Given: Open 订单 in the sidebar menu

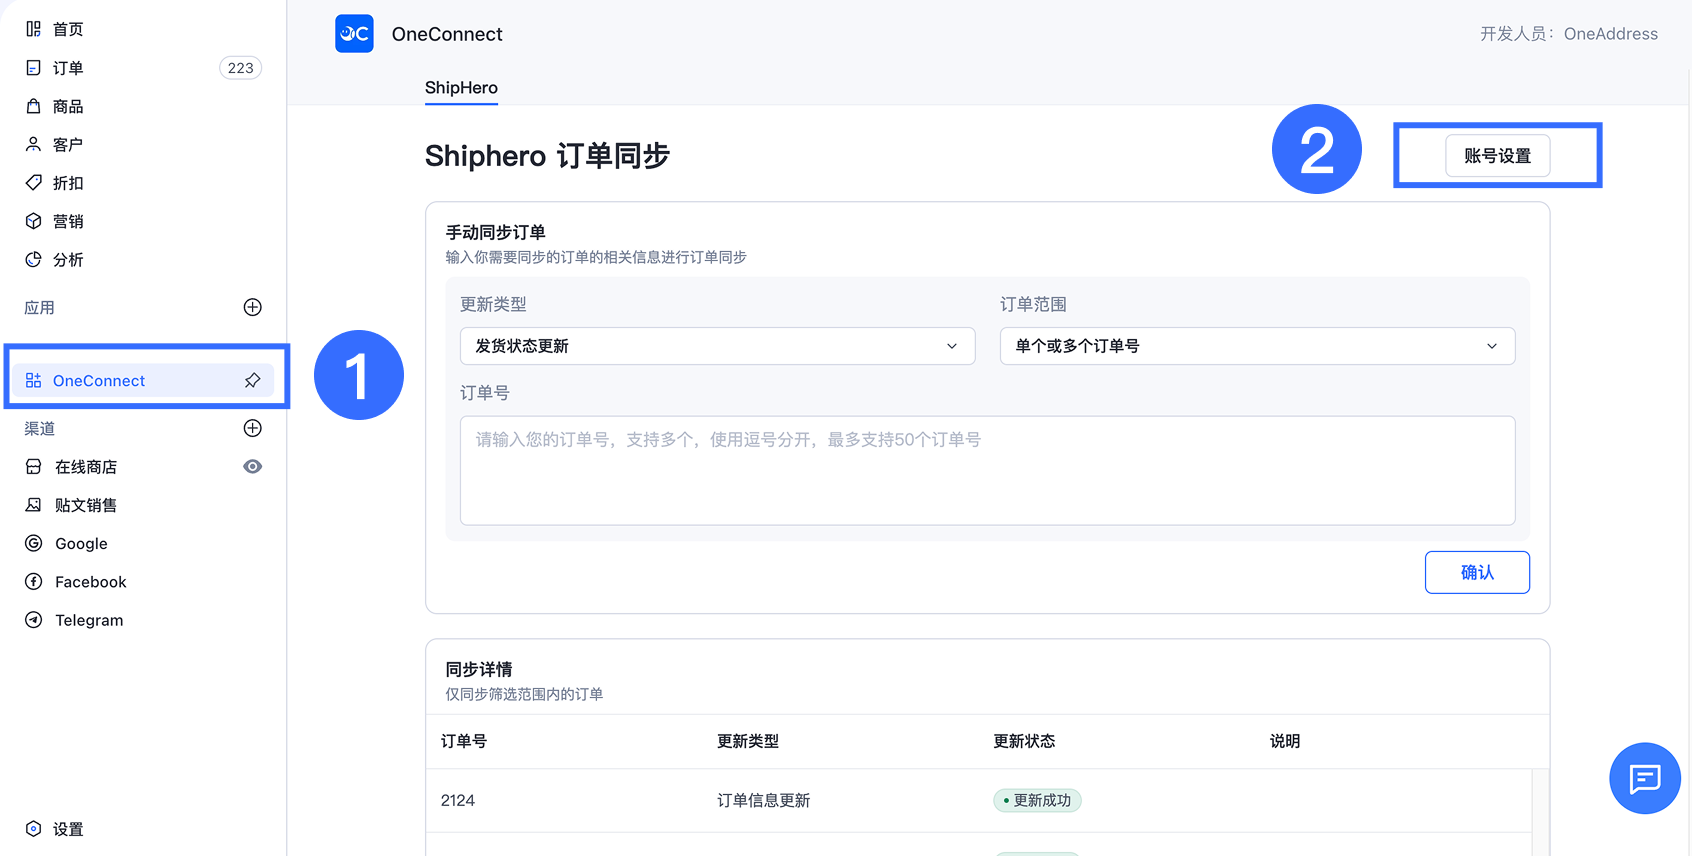Looking at the screenshot, I should [x=68, y=68].
